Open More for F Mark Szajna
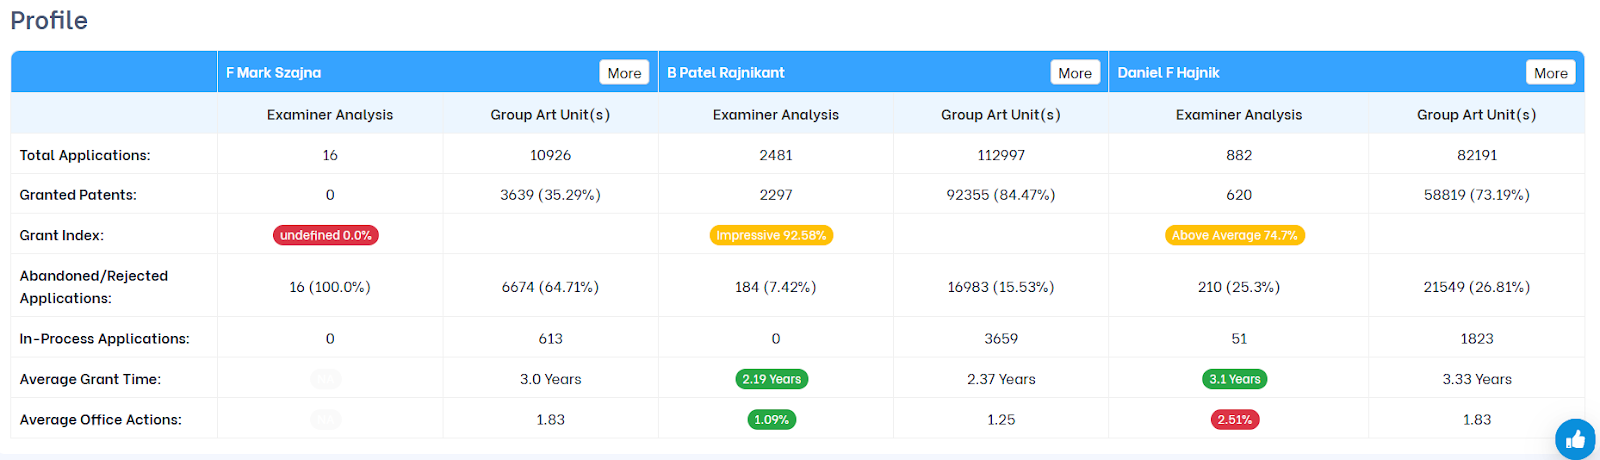Image resolution: width=1600 pixels, height=460 pixels. [624, 73]
